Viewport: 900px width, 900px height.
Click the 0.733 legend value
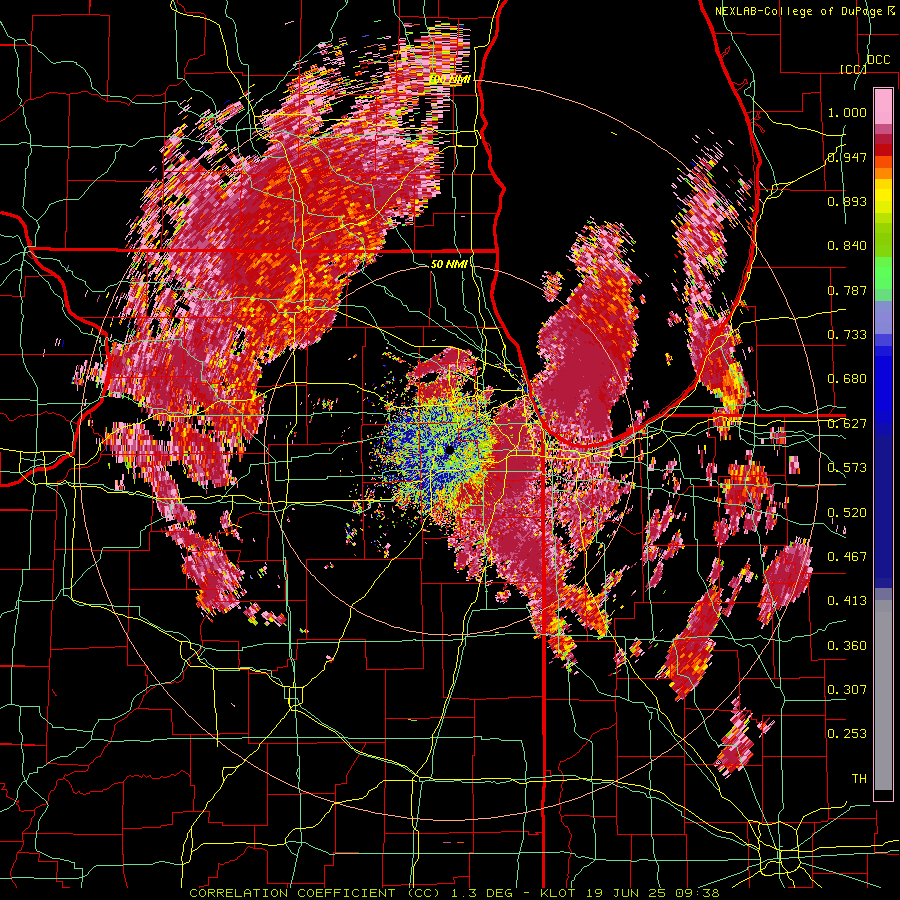click(847, 335)
